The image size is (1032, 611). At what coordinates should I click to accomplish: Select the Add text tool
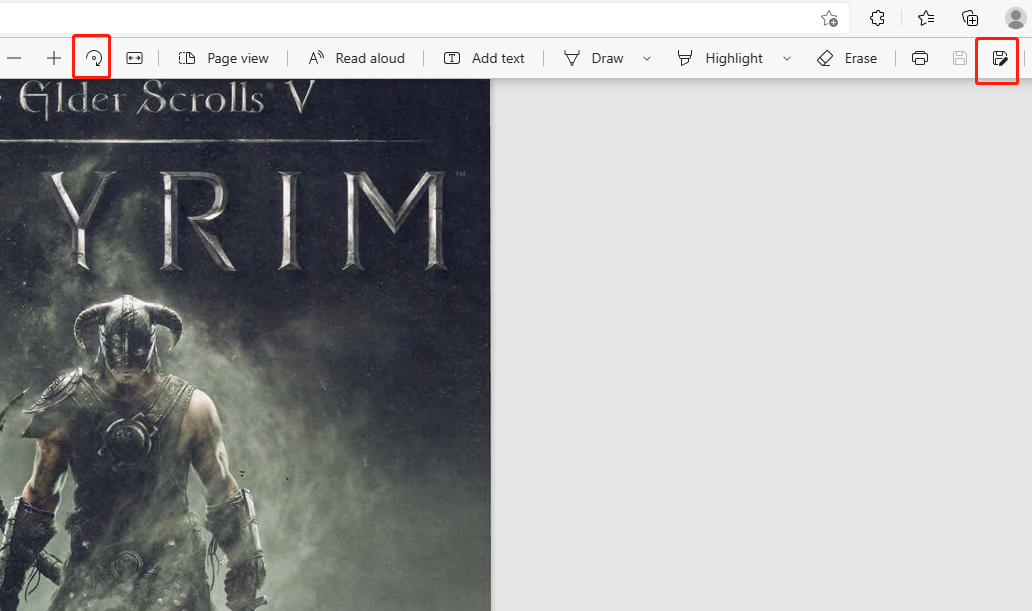(x=484, y=58)
